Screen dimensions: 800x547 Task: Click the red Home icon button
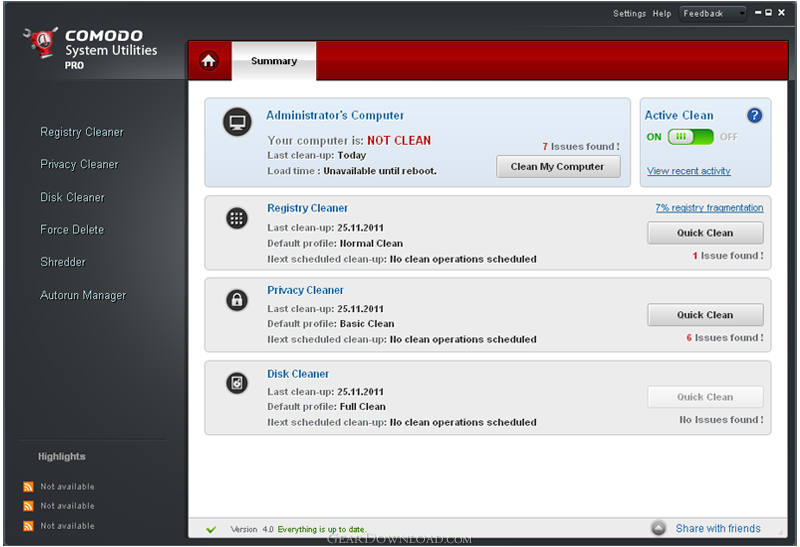click(208, 61)
